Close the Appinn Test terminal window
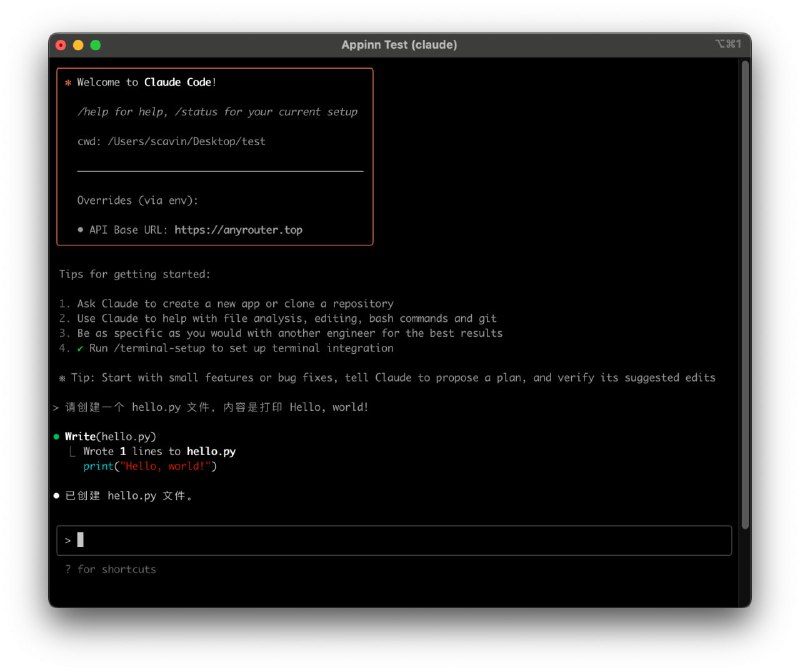 (61, 45)
